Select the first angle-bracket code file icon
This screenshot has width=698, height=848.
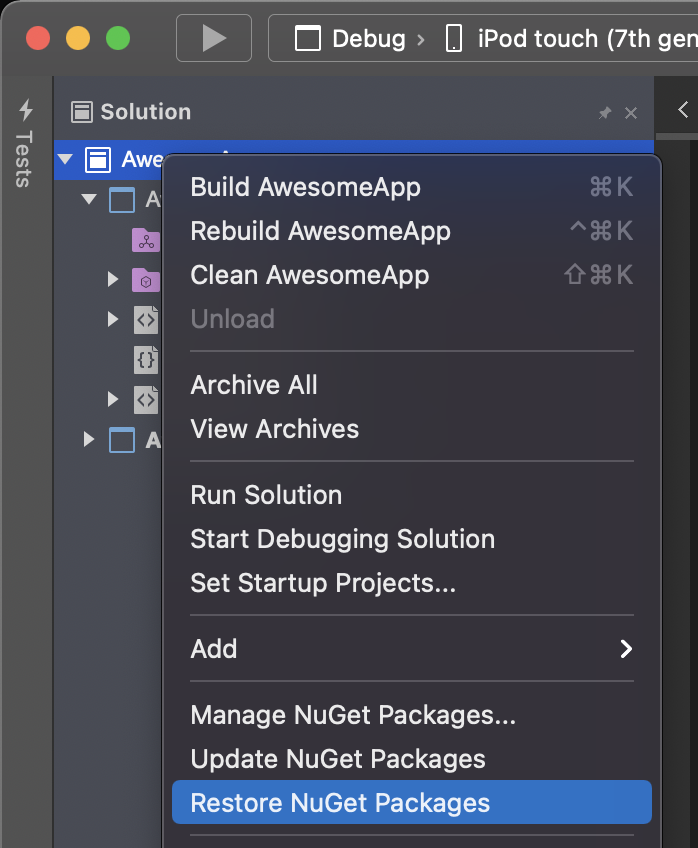coord(147,320)
